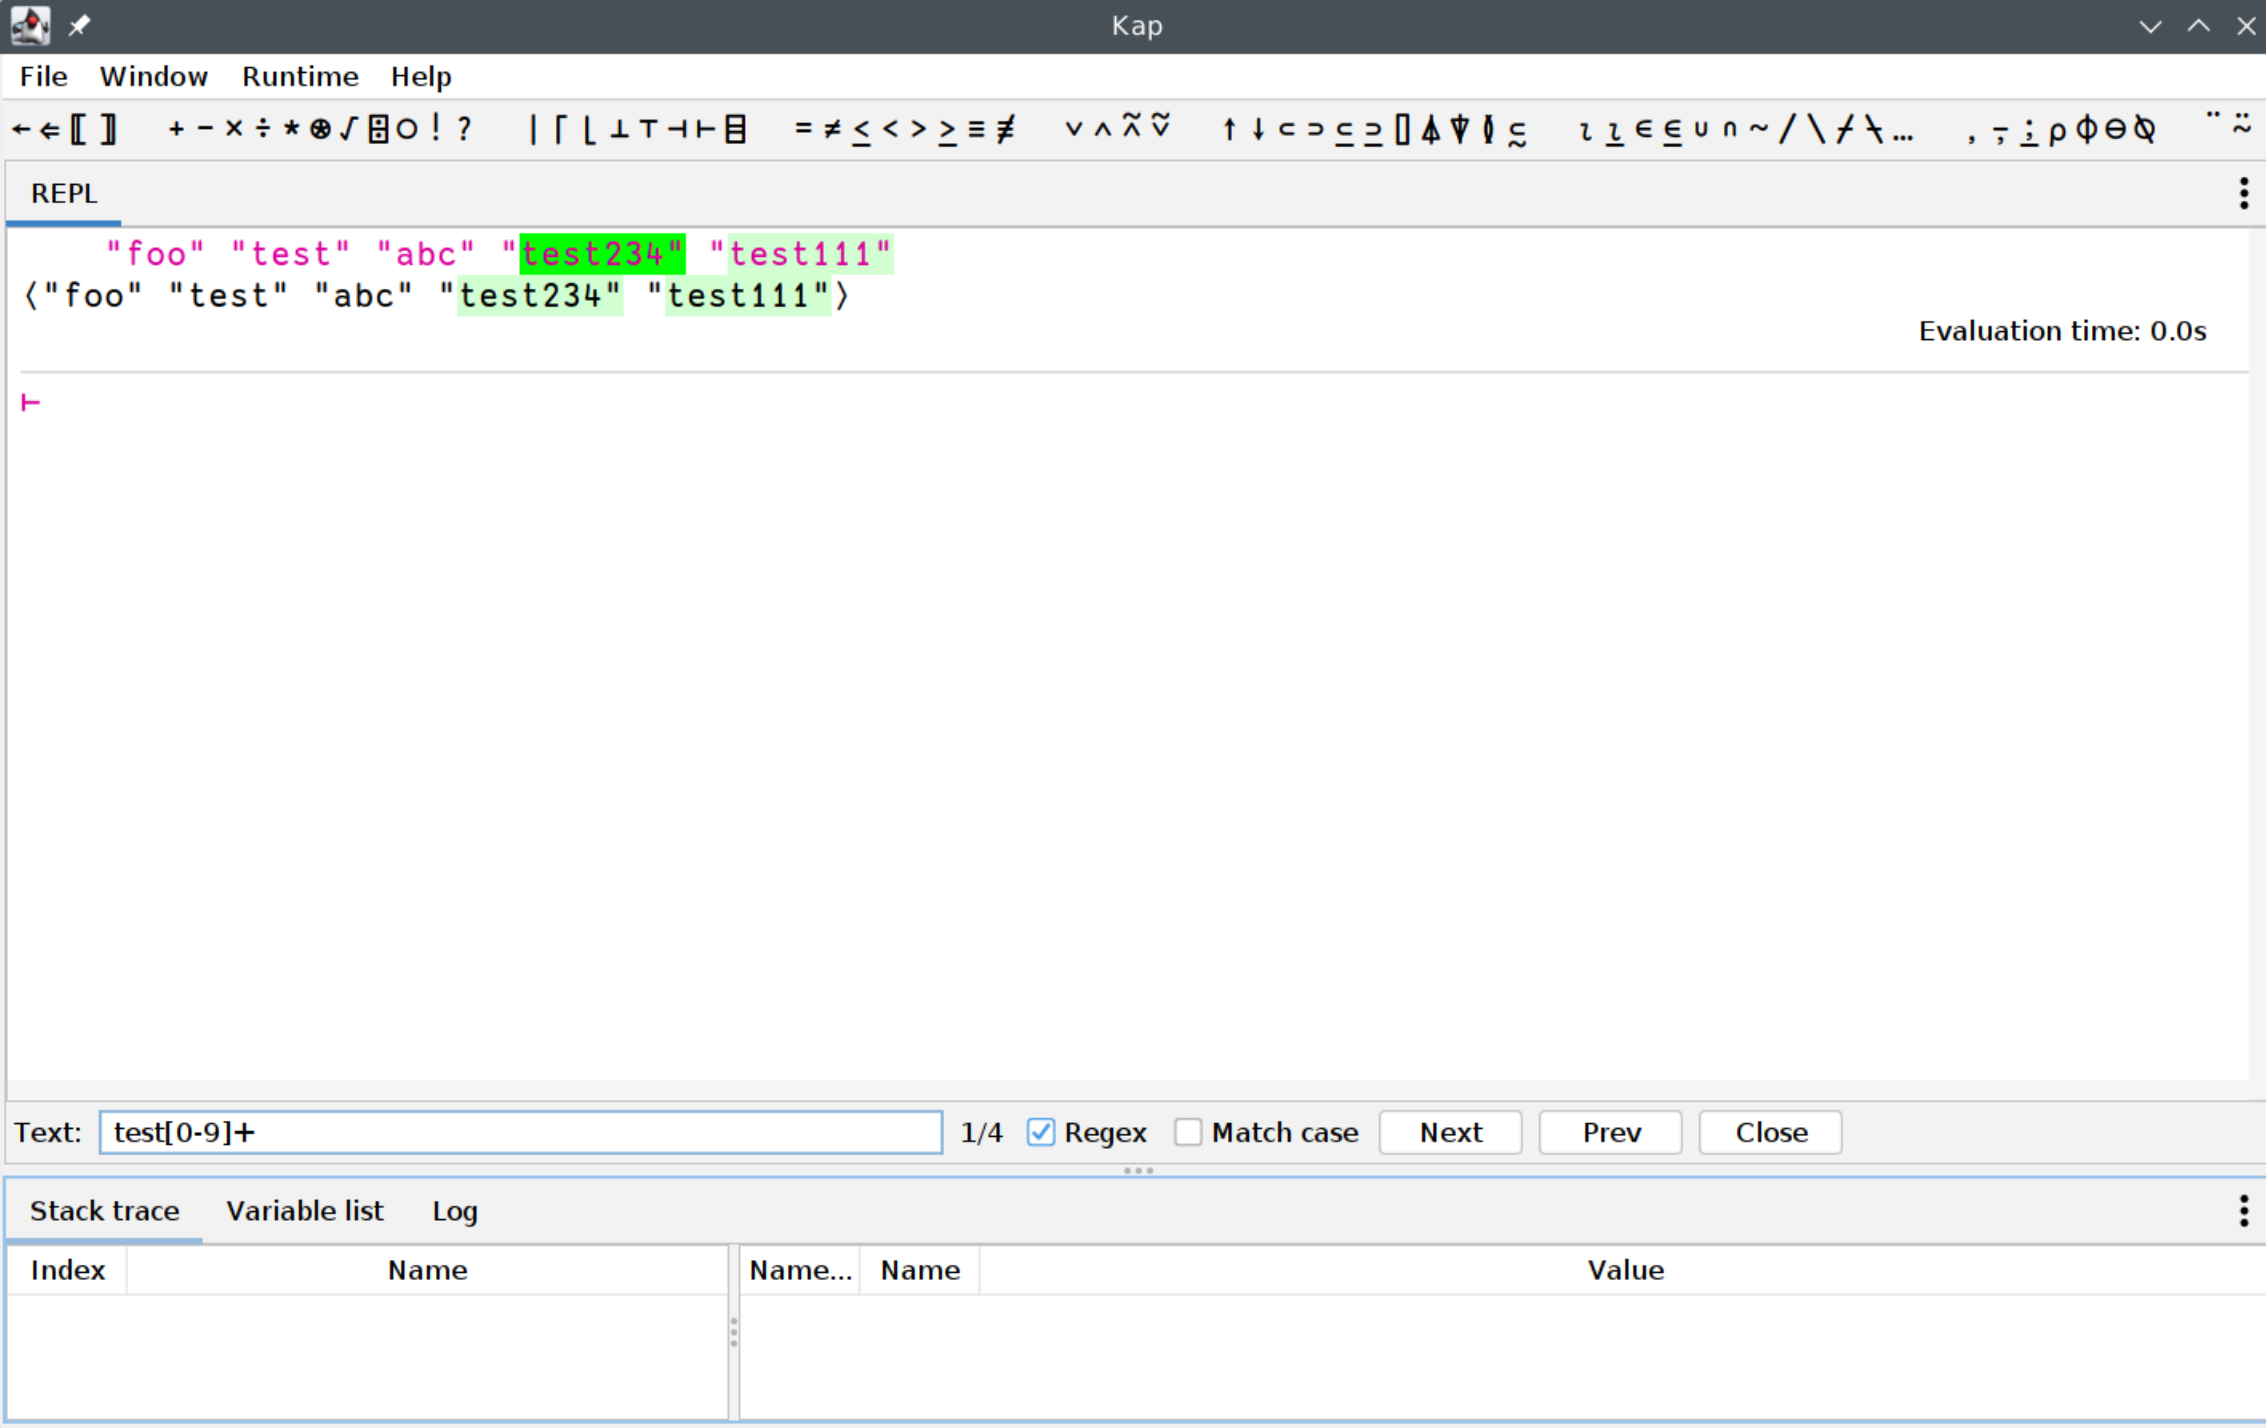Insert the left arrow assignment symbol
Image resolution: width=2266 pixels, height=1428 pixels.
point(21,129)
